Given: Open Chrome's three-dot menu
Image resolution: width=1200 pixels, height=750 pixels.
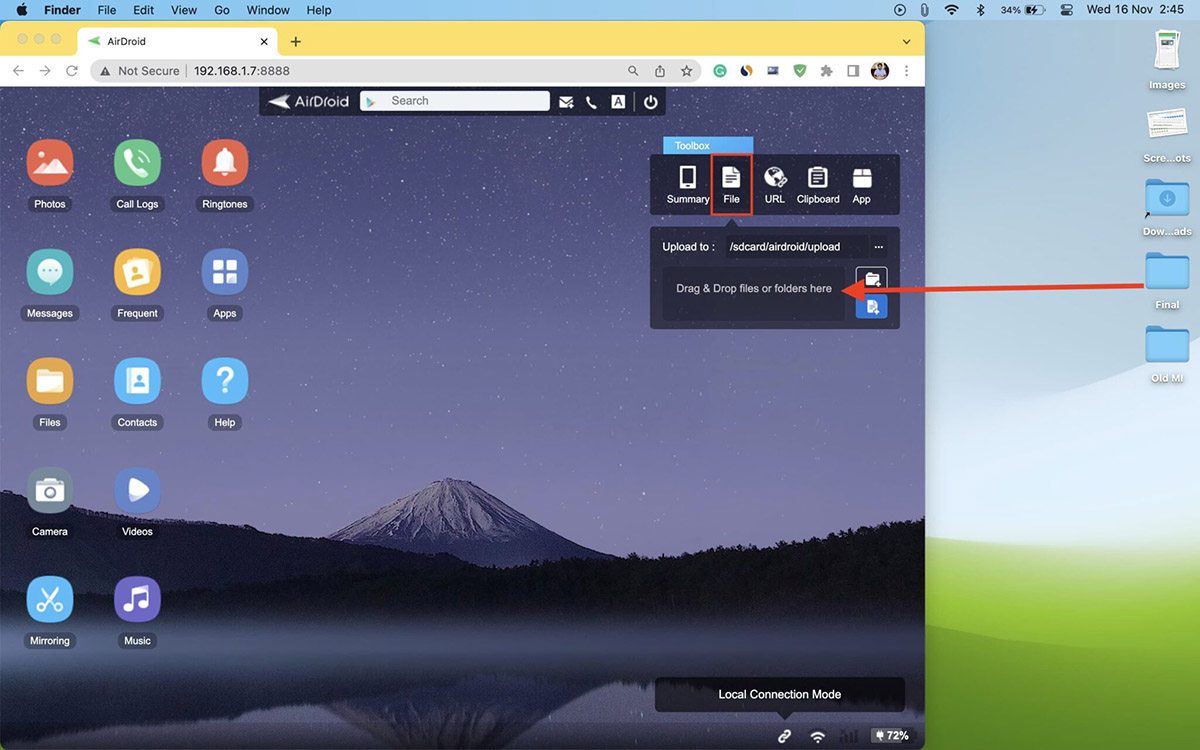Looking at the screenshot, I should [907, 71].
